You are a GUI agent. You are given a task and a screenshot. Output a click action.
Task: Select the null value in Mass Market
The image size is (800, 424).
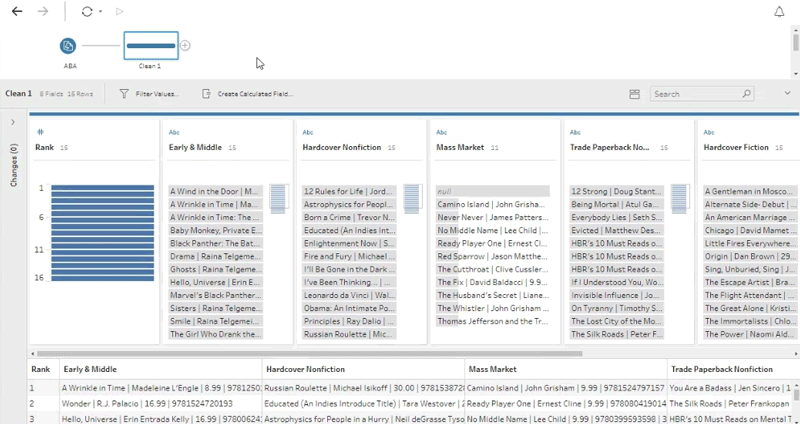click(492, 191)
